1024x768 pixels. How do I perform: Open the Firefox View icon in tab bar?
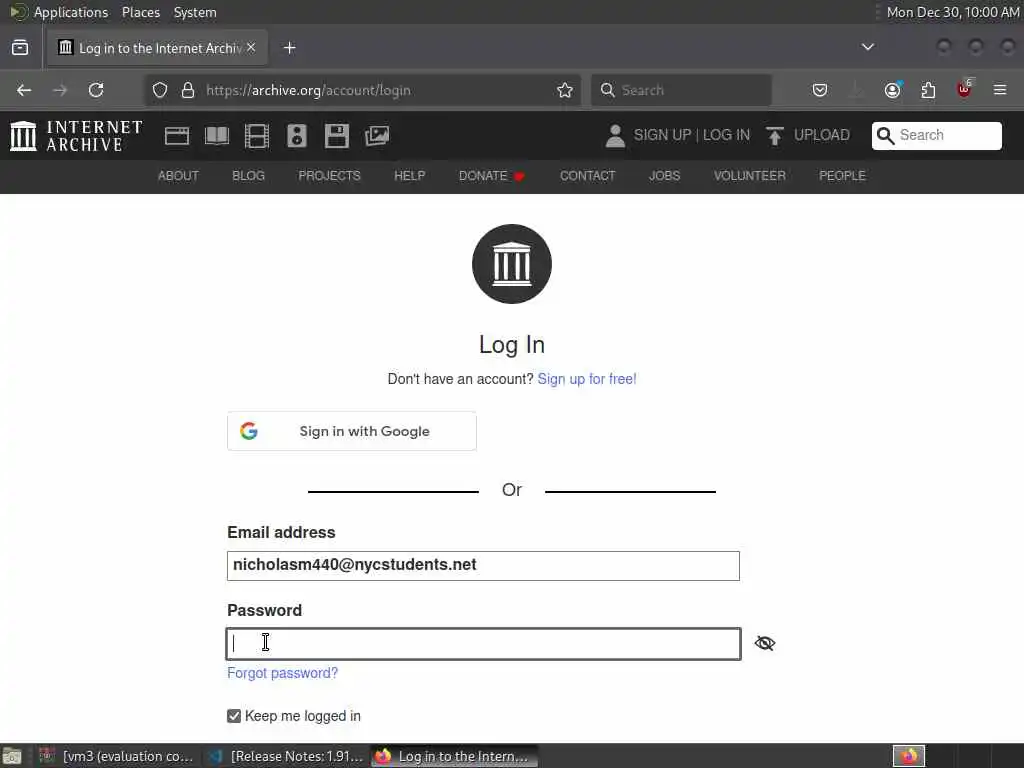20,48
